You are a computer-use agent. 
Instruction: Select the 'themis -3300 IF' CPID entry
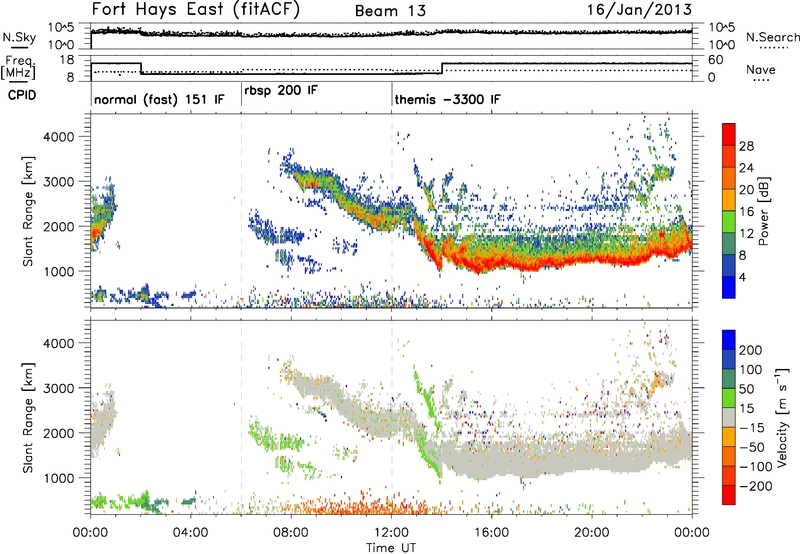[x=447, y=99]
